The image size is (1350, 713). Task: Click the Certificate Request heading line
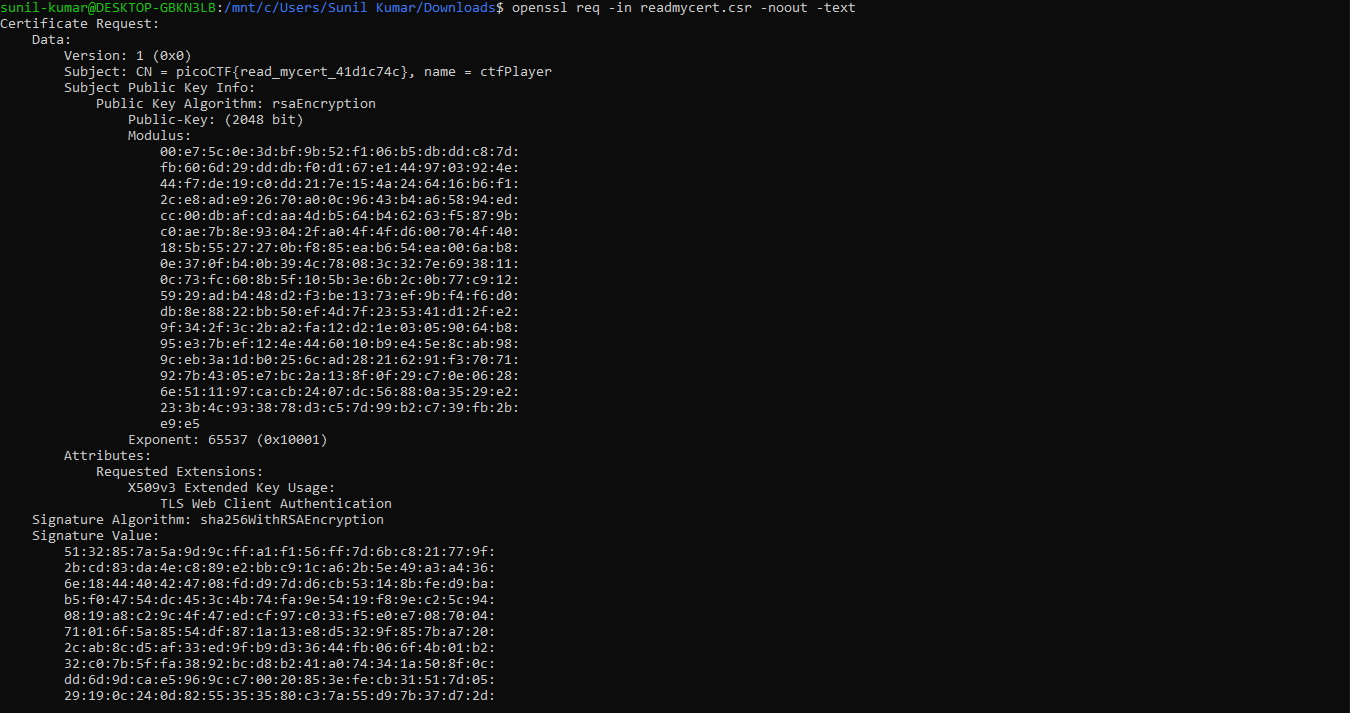80,24
